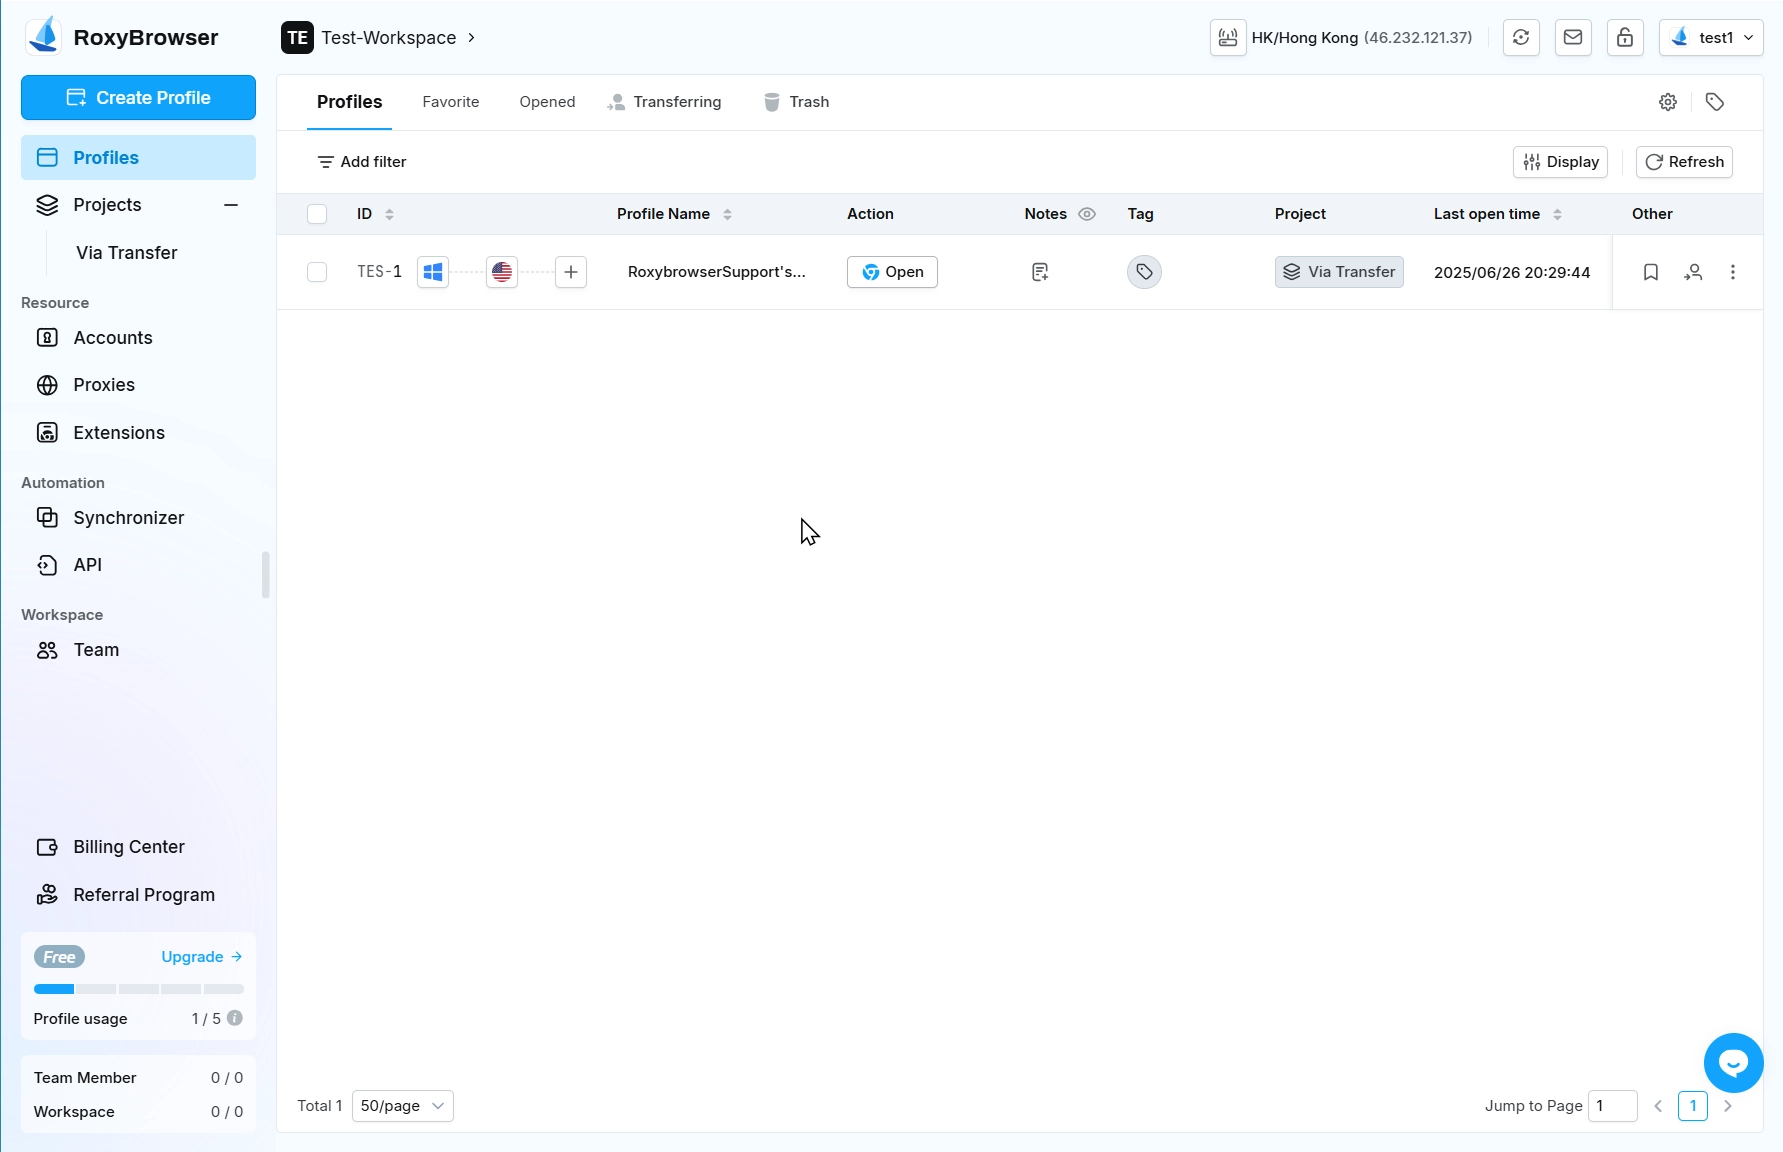Open Accounts in sidebar
This screenshot has height=1152, width=1783.
click(138, 338)
